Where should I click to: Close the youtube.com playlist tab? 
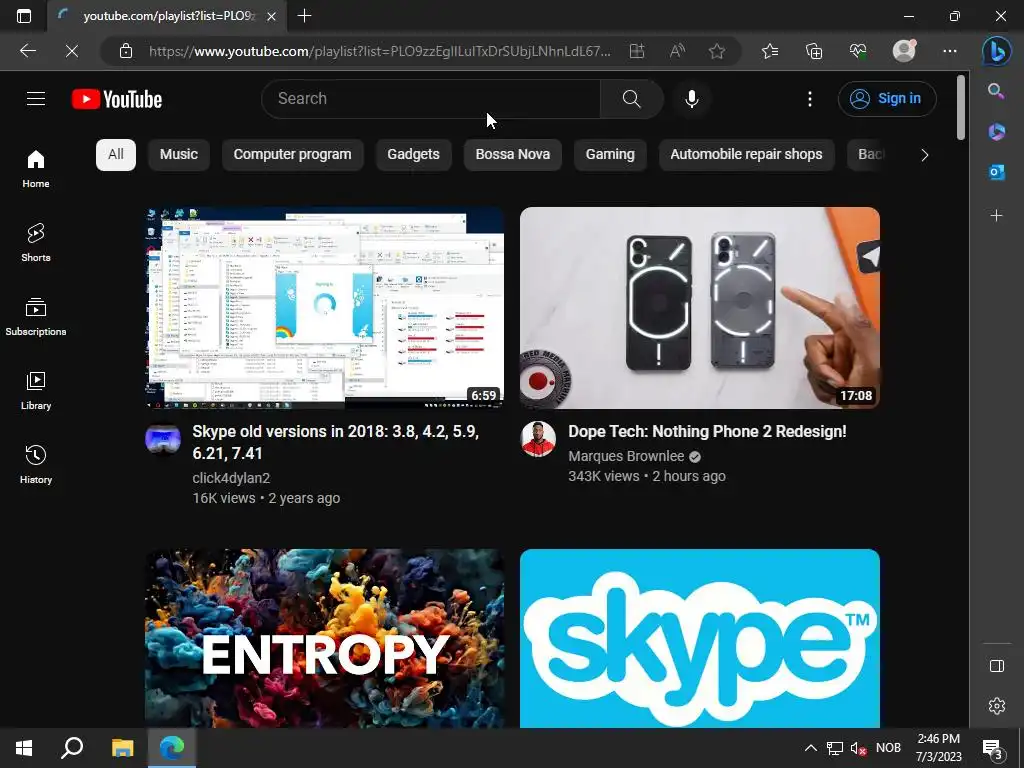(x=272, y=16)
